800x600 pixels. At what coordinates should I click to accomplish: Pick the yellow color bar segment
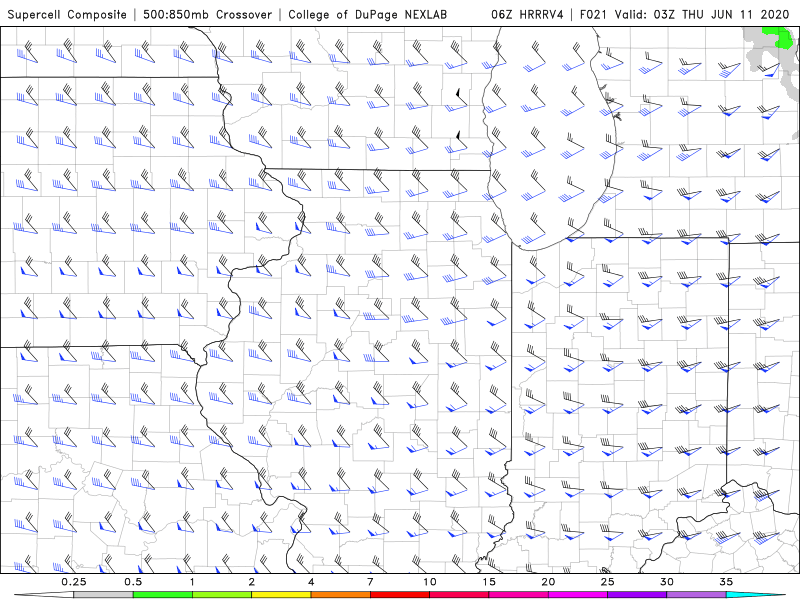[281, 595]
